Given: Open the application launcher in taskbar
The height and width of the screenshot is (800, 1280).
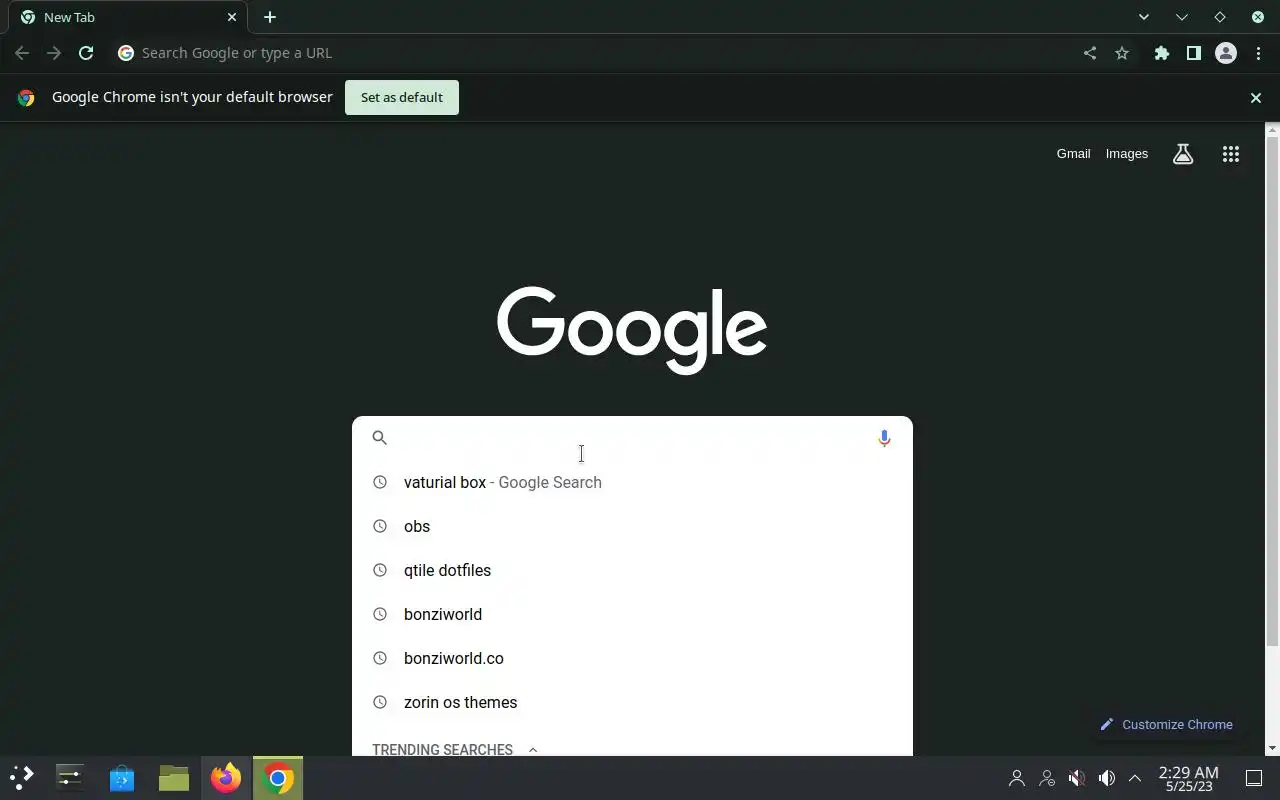Looking at the screenshot, I should tap(22, 778).
